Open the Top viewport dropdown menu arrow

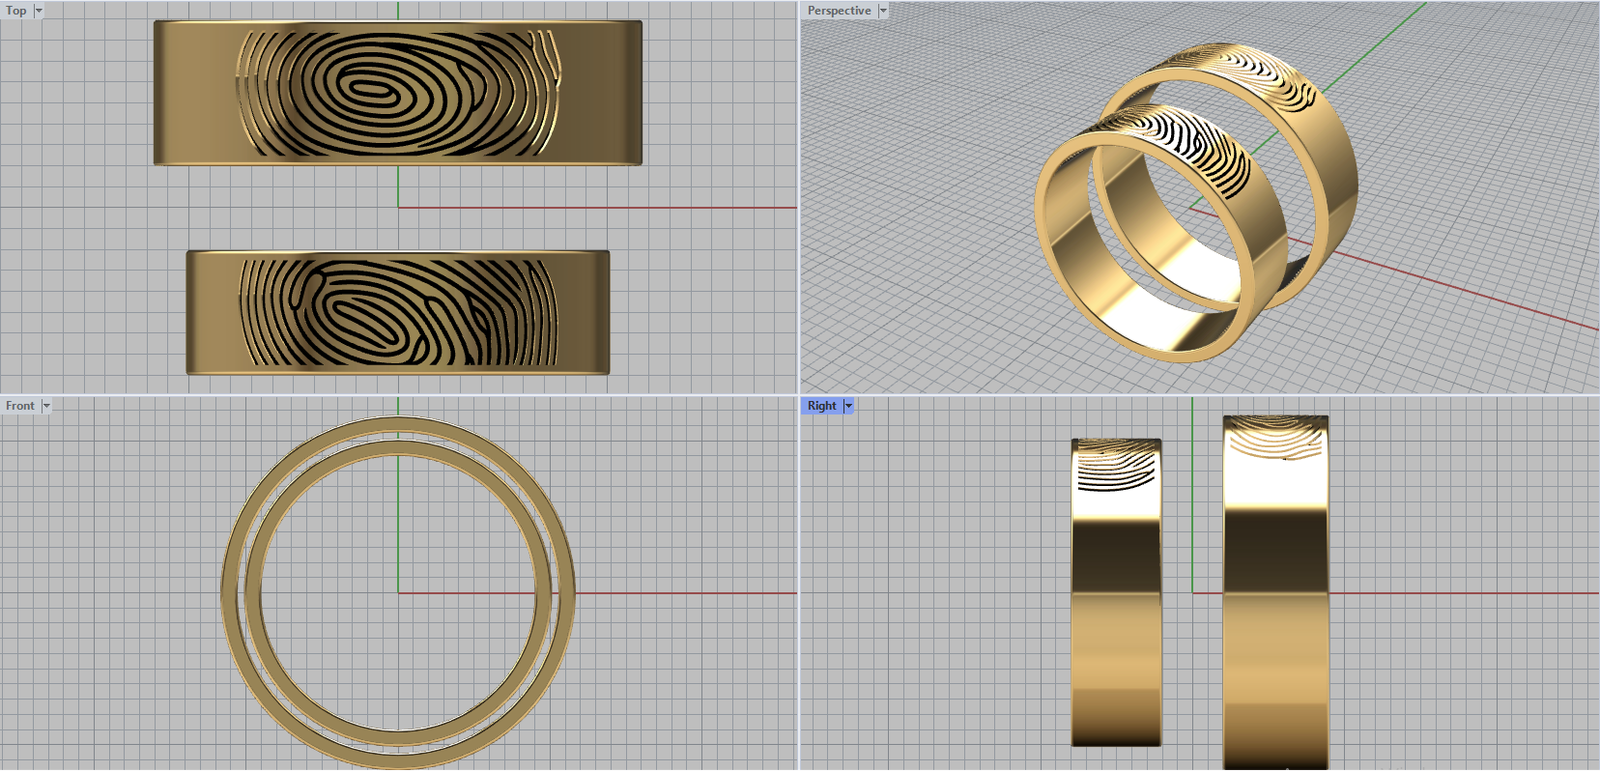[x=39, y=11]
